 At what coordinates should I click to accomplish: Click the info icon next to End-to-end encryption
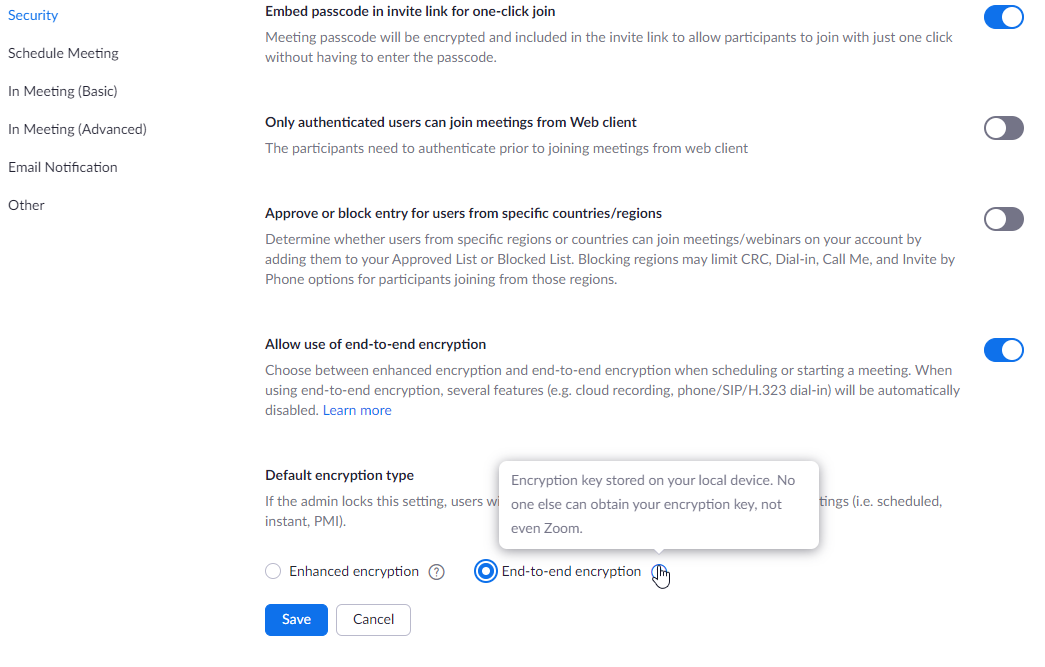658,572
